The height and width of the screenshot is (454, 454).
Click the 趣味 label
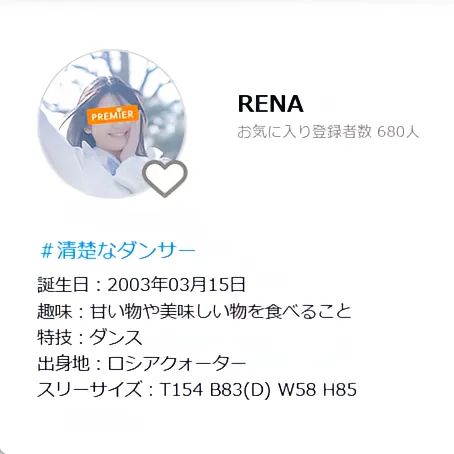(54, 311)
